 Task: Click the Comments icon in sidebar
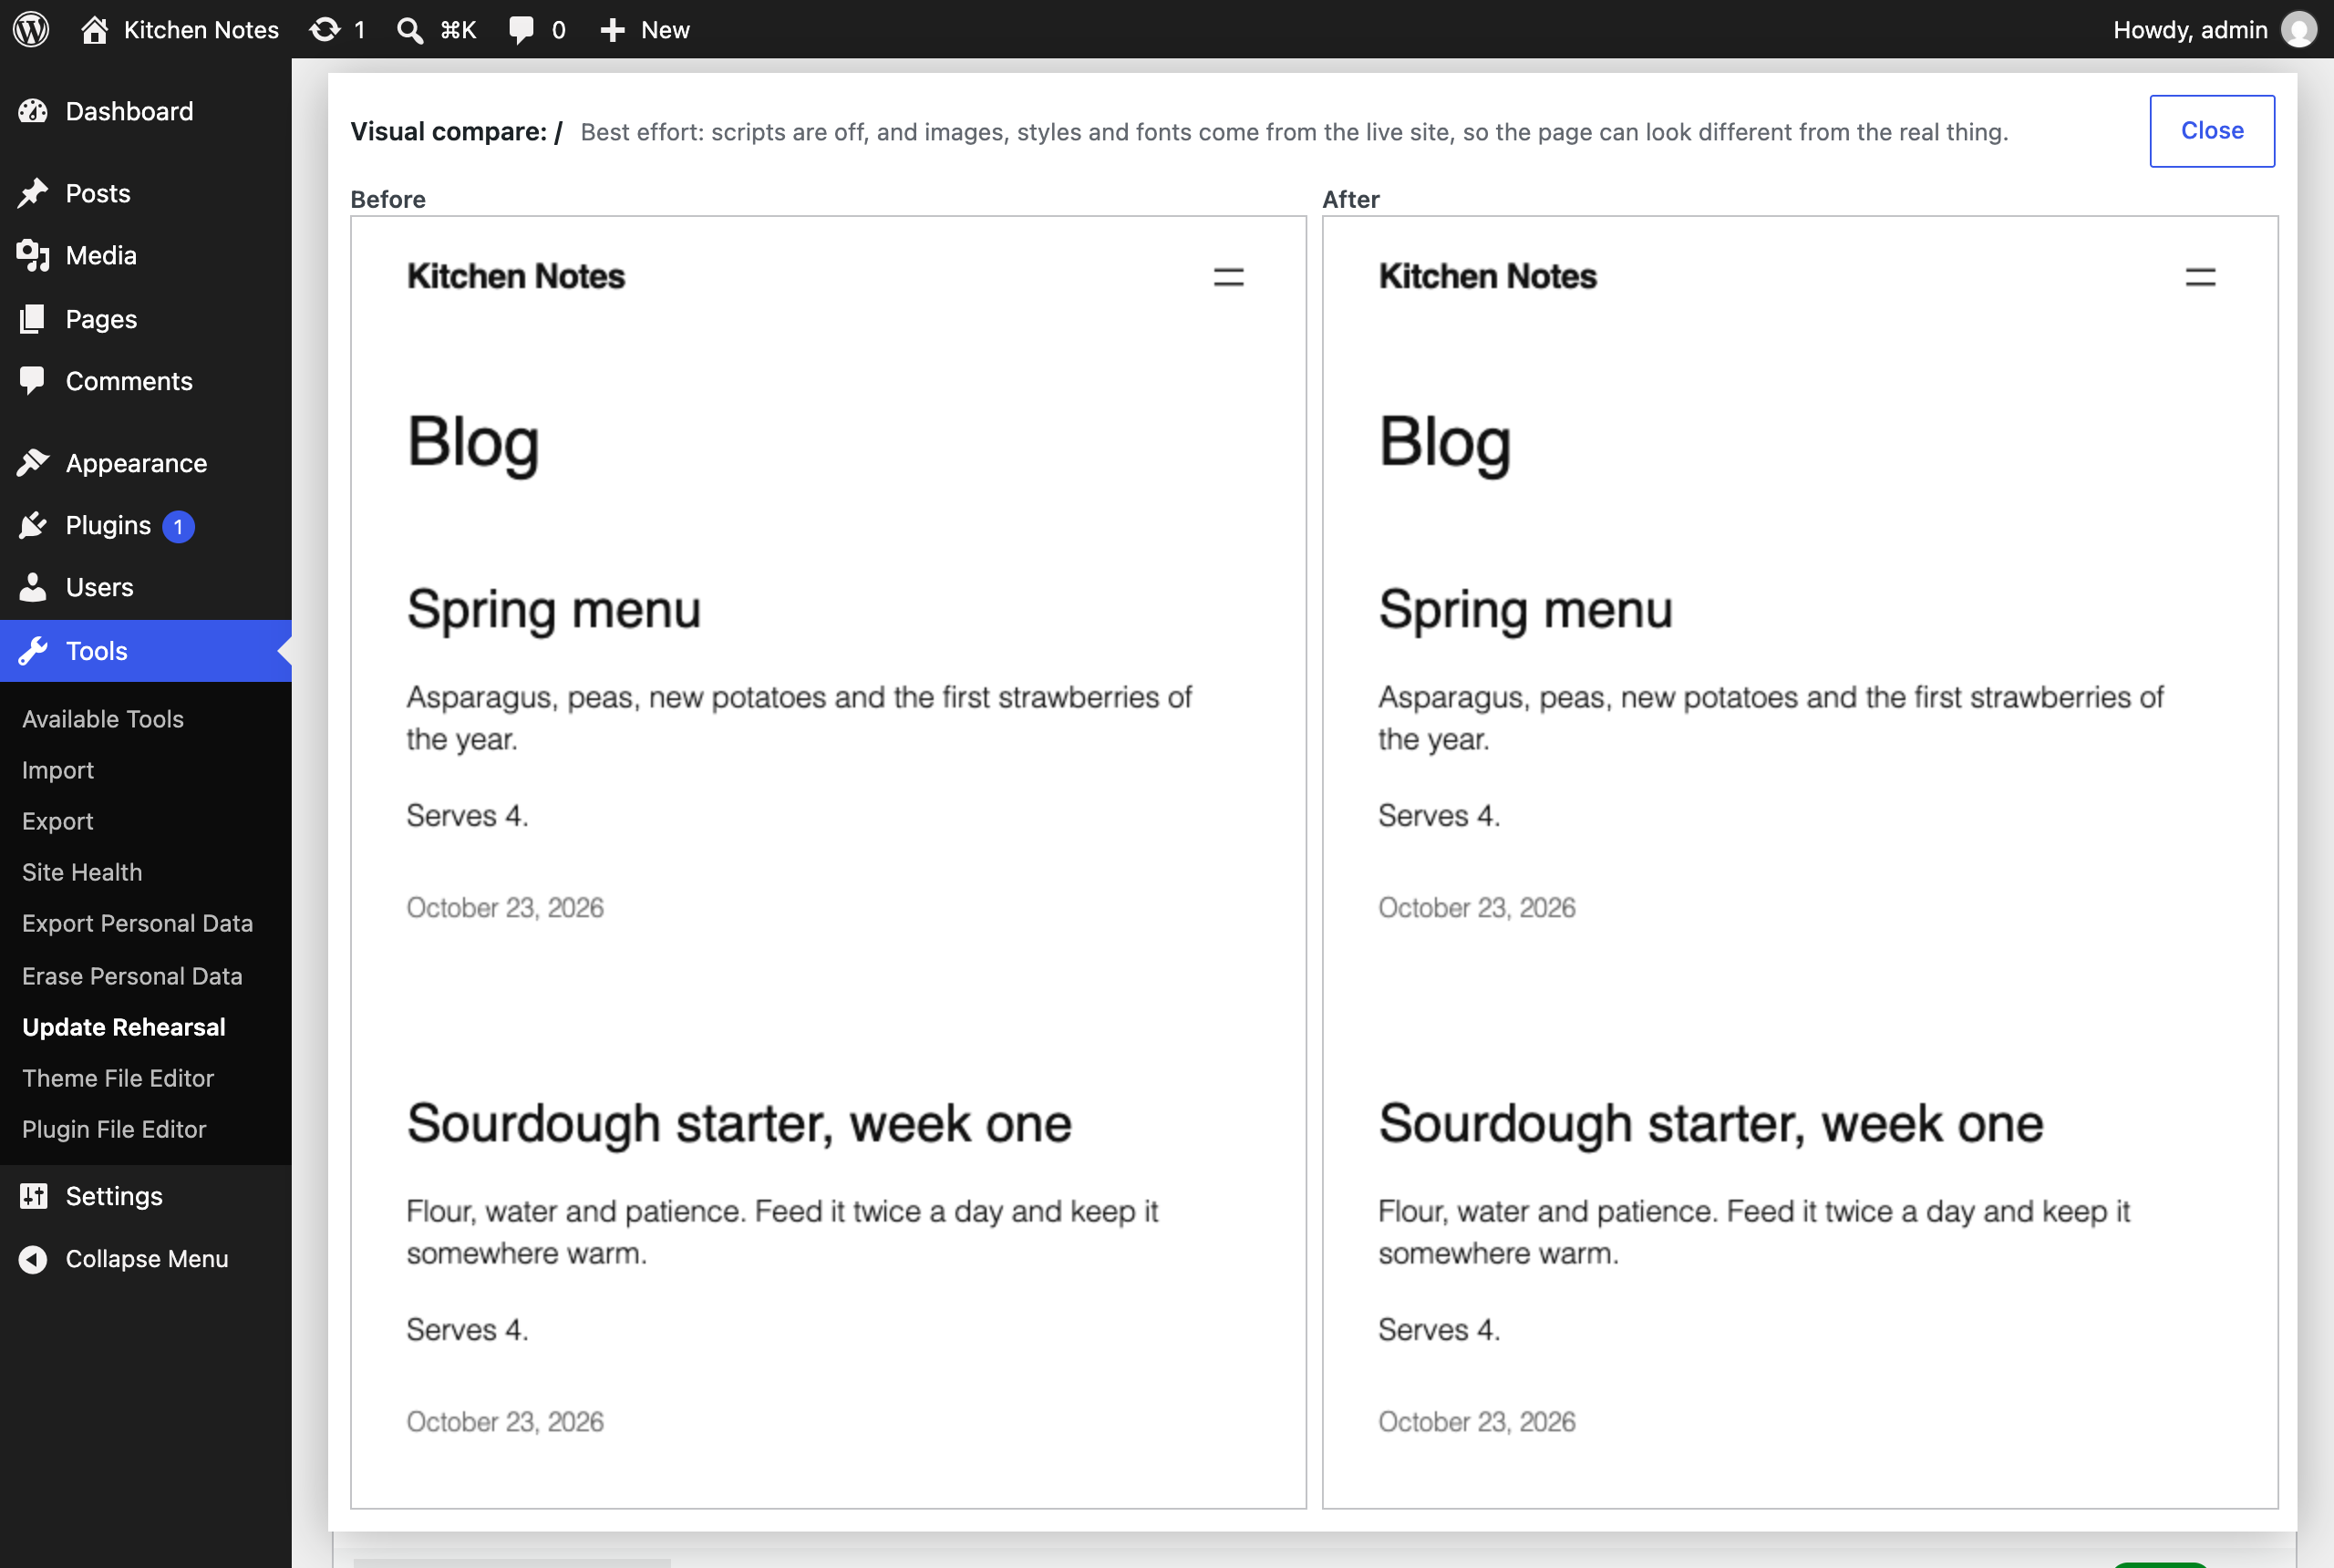tap(33, 381)
